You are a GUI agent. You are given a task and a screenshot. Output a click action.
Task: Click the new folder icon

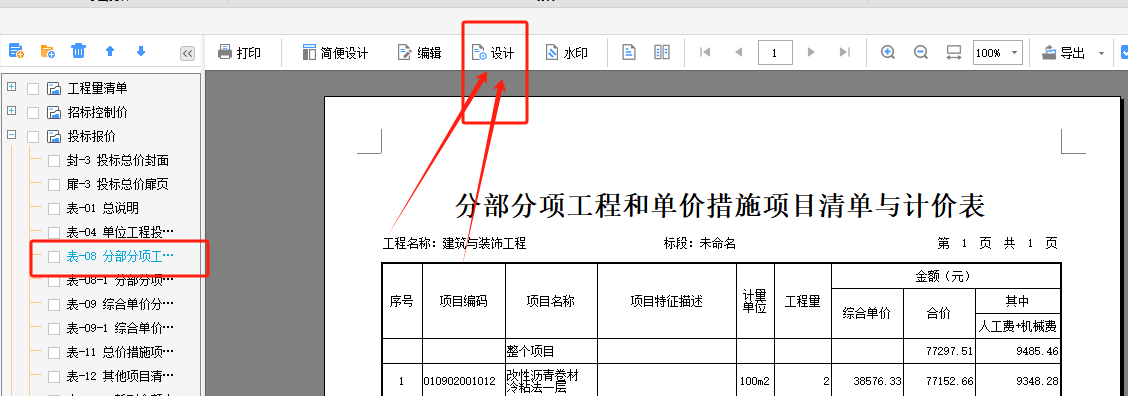[47, 51]
